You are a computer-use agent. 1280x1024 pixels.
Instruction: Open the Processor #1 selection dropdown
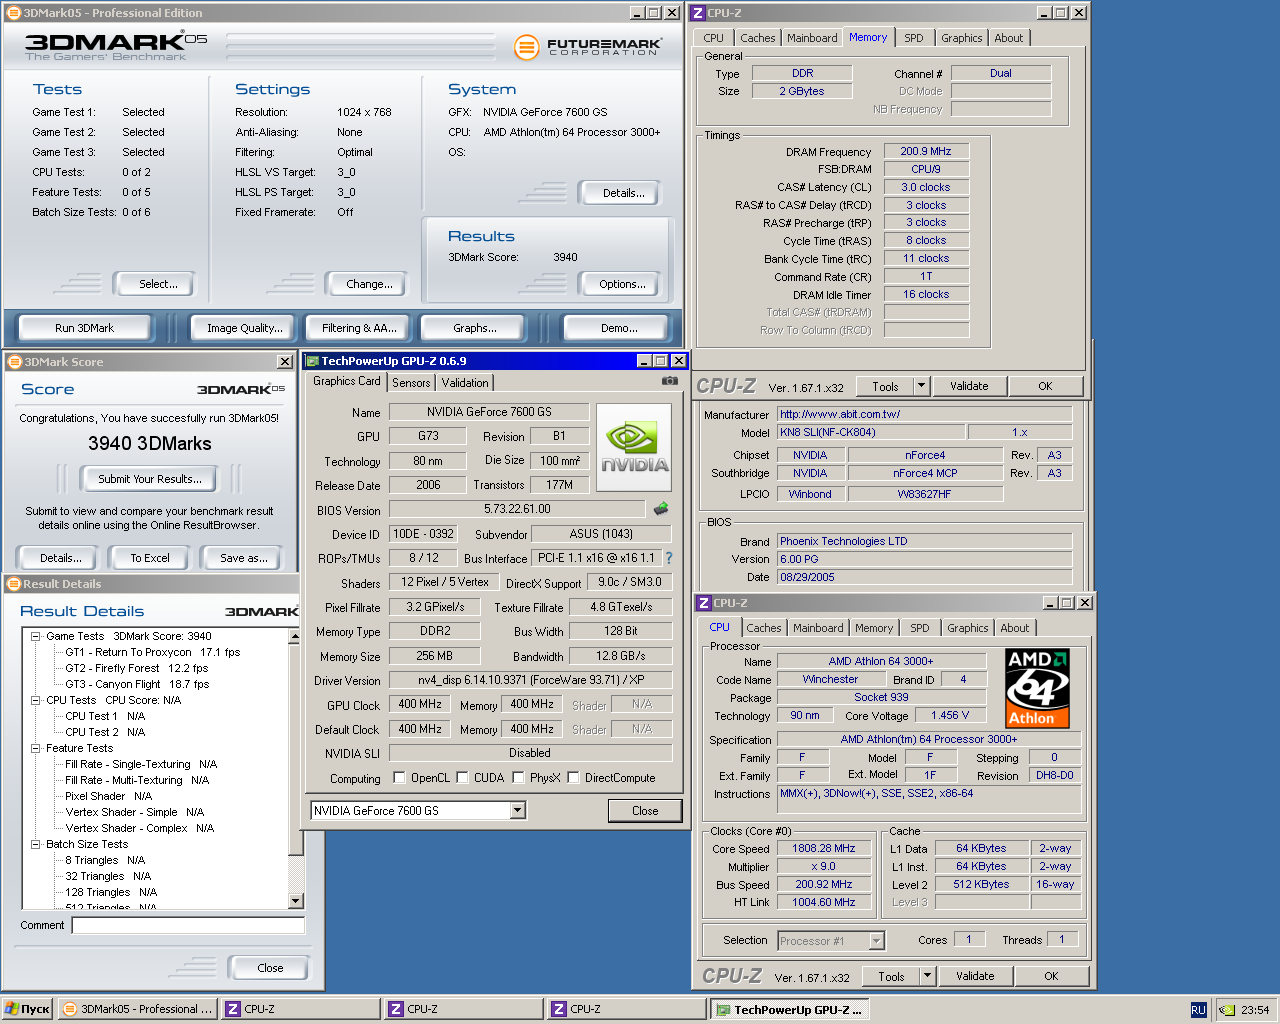click(x=831, y=941)
